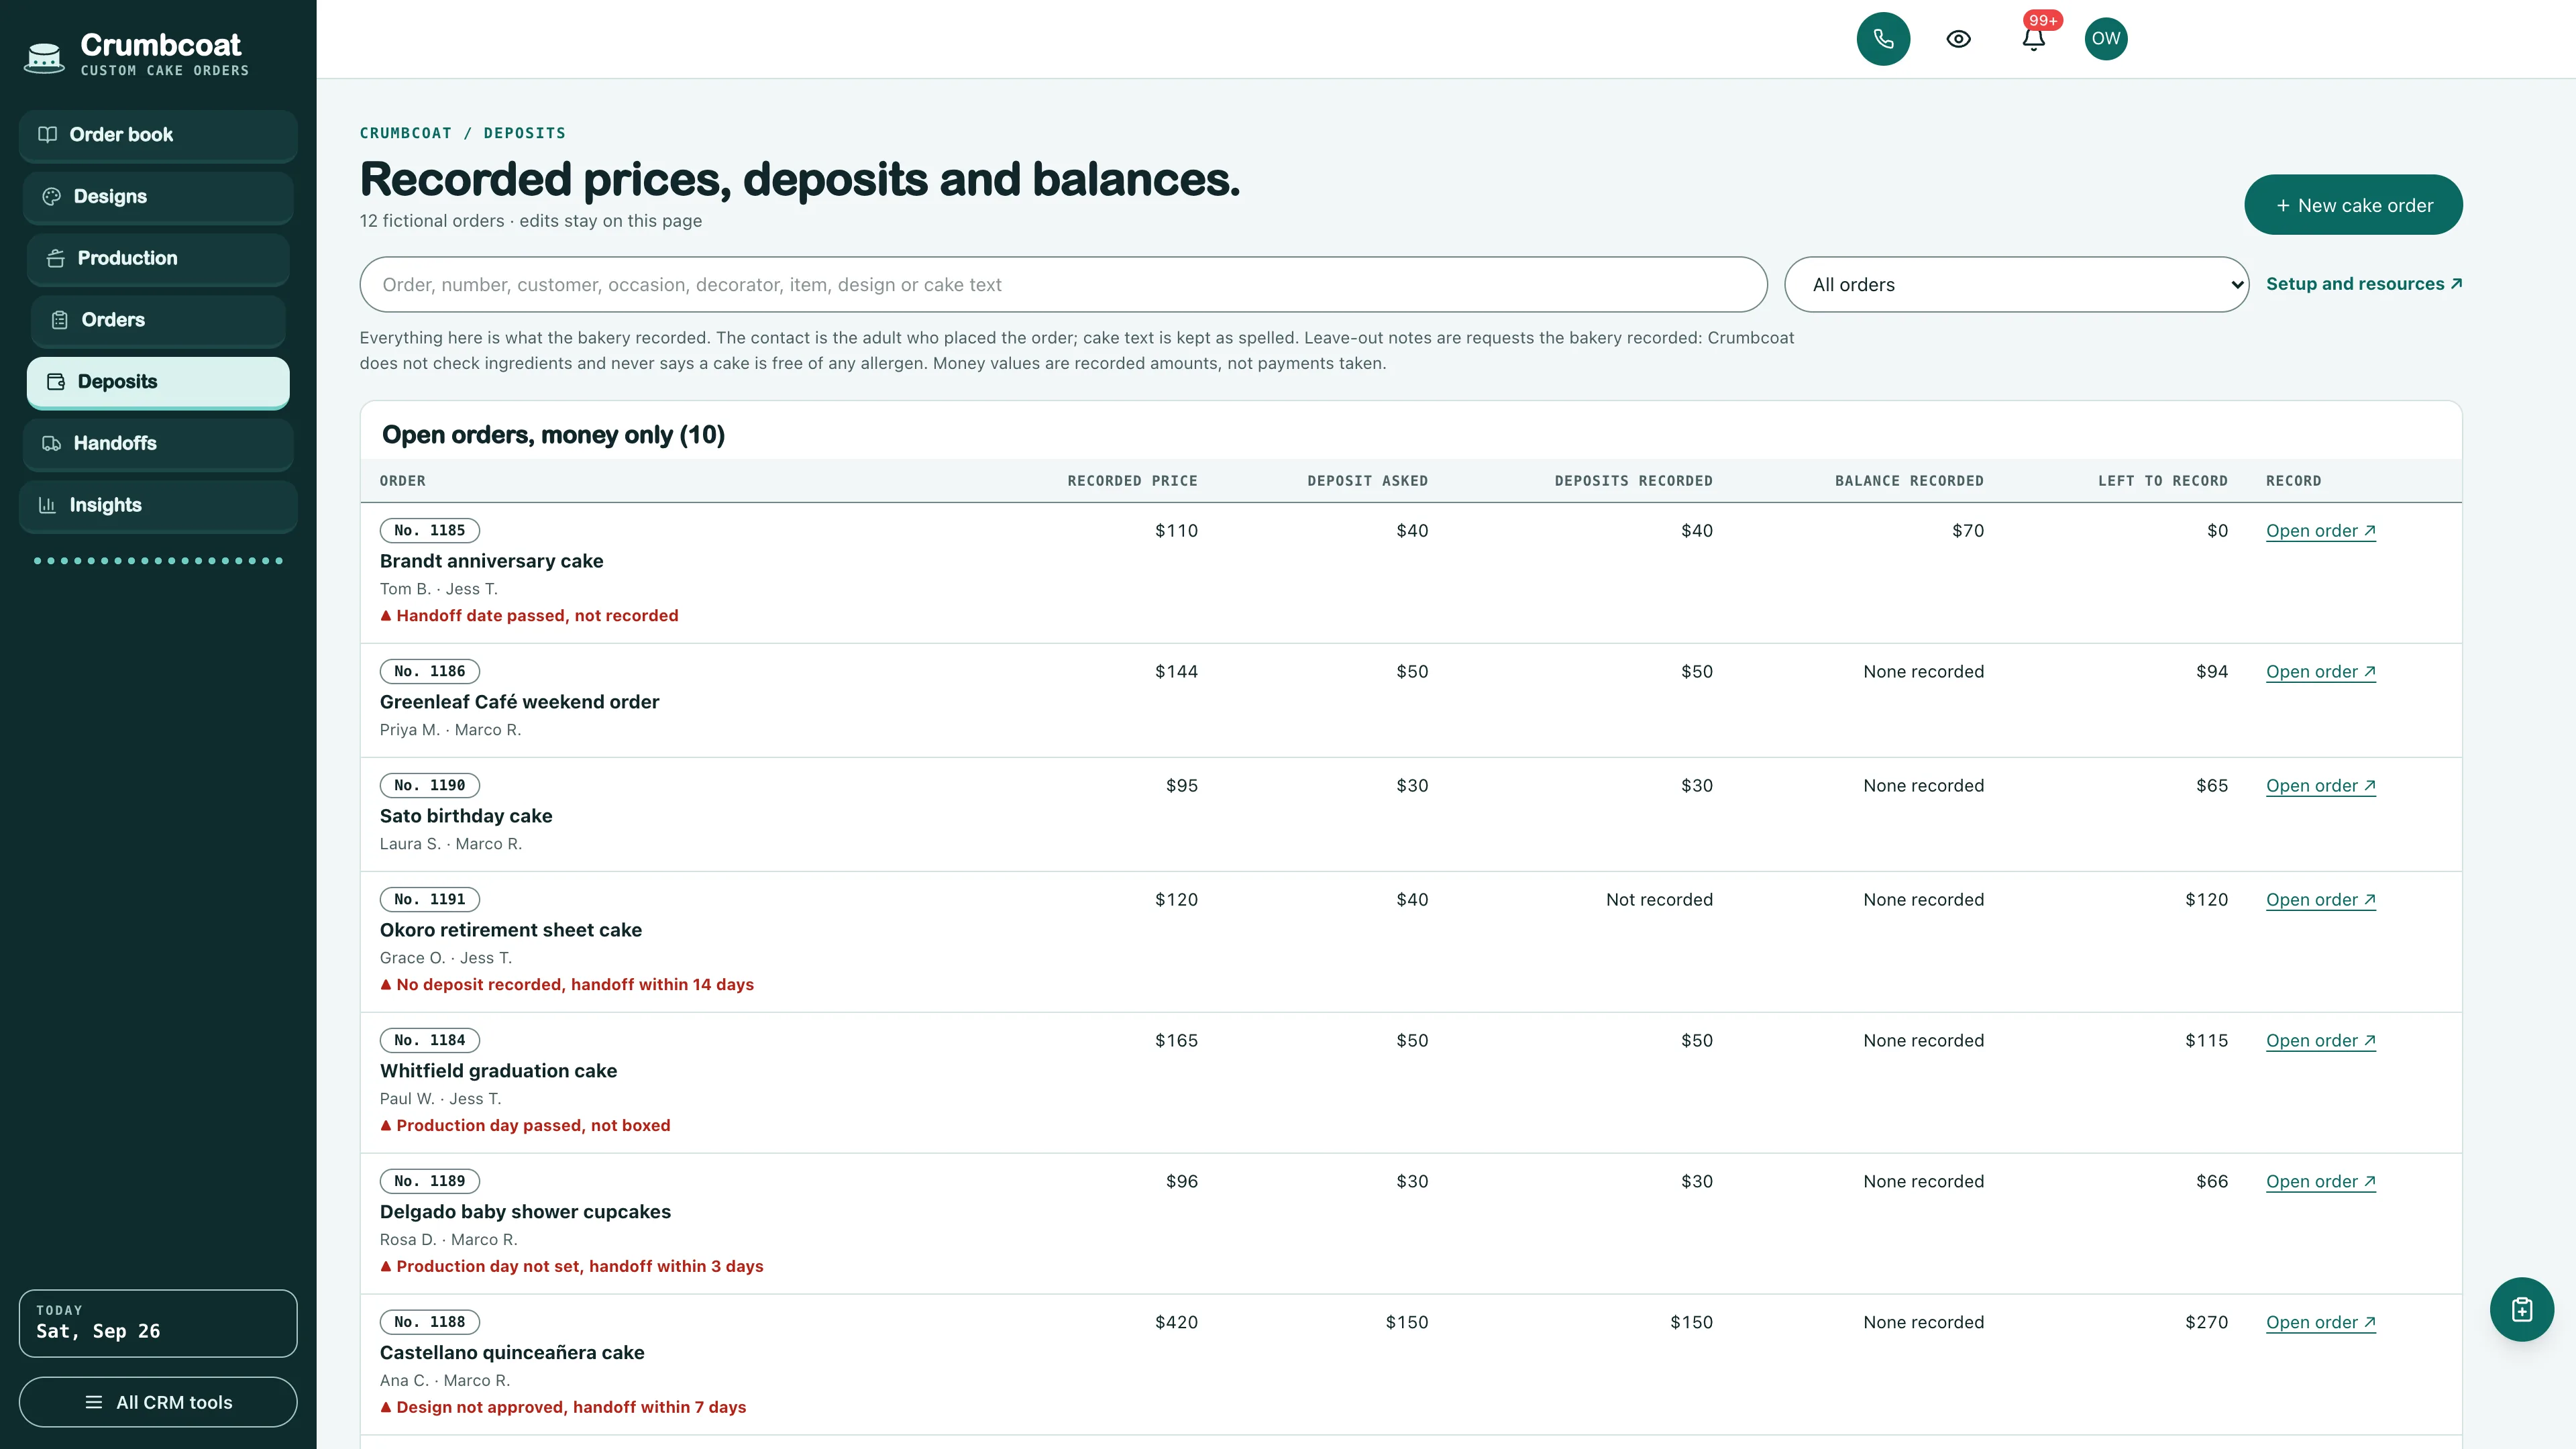Open the Insights chart icon
The image size is (2576, 1449).
47,505
